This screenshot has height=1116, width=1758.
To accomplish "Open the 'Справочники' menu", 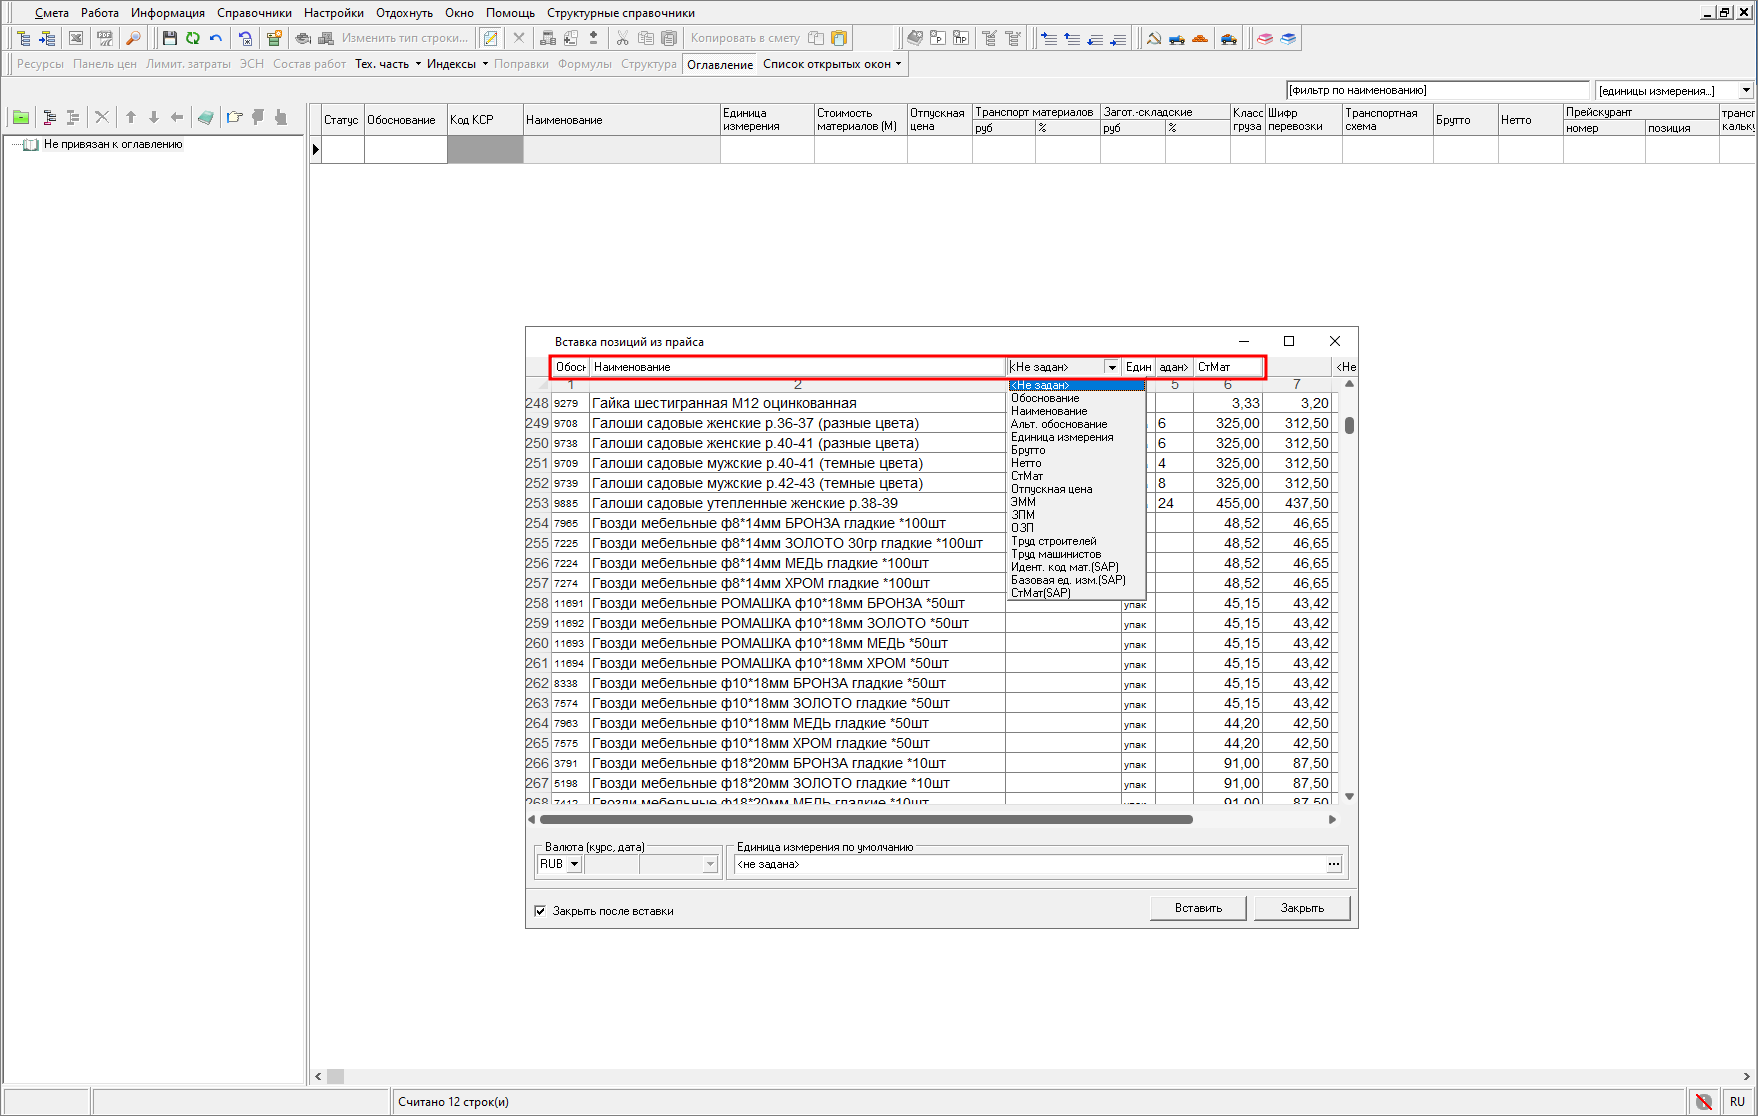I will click(x=254, y=13).
